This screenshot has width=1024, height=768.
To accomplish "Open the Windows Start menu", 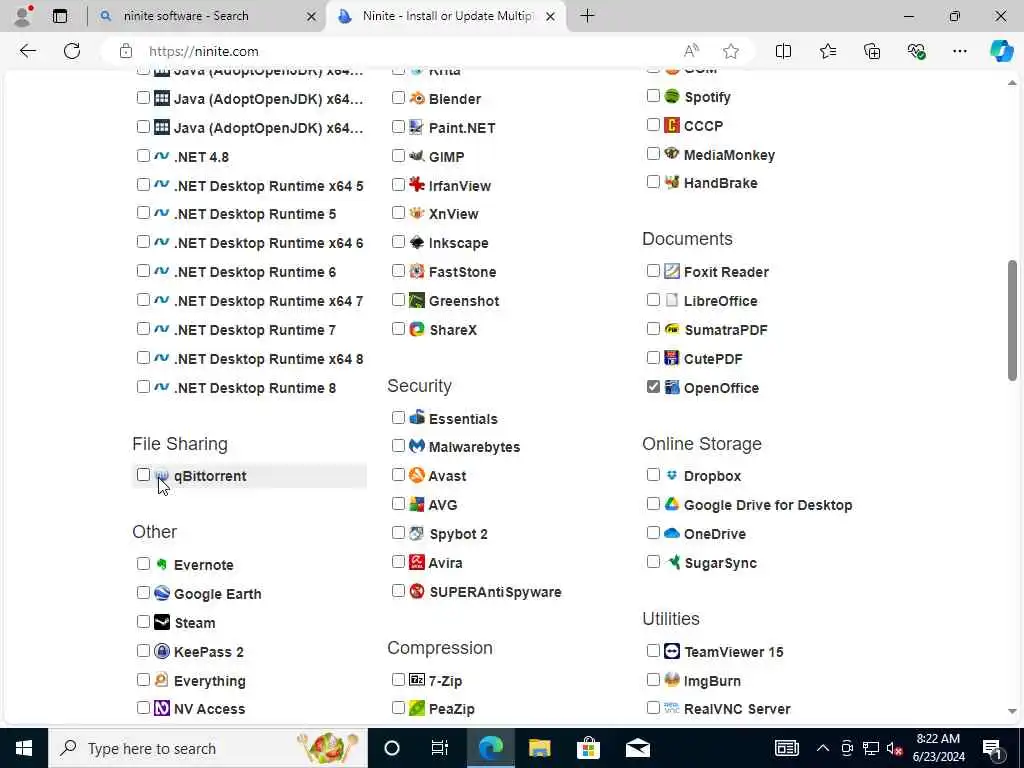I will coord(24,748).
